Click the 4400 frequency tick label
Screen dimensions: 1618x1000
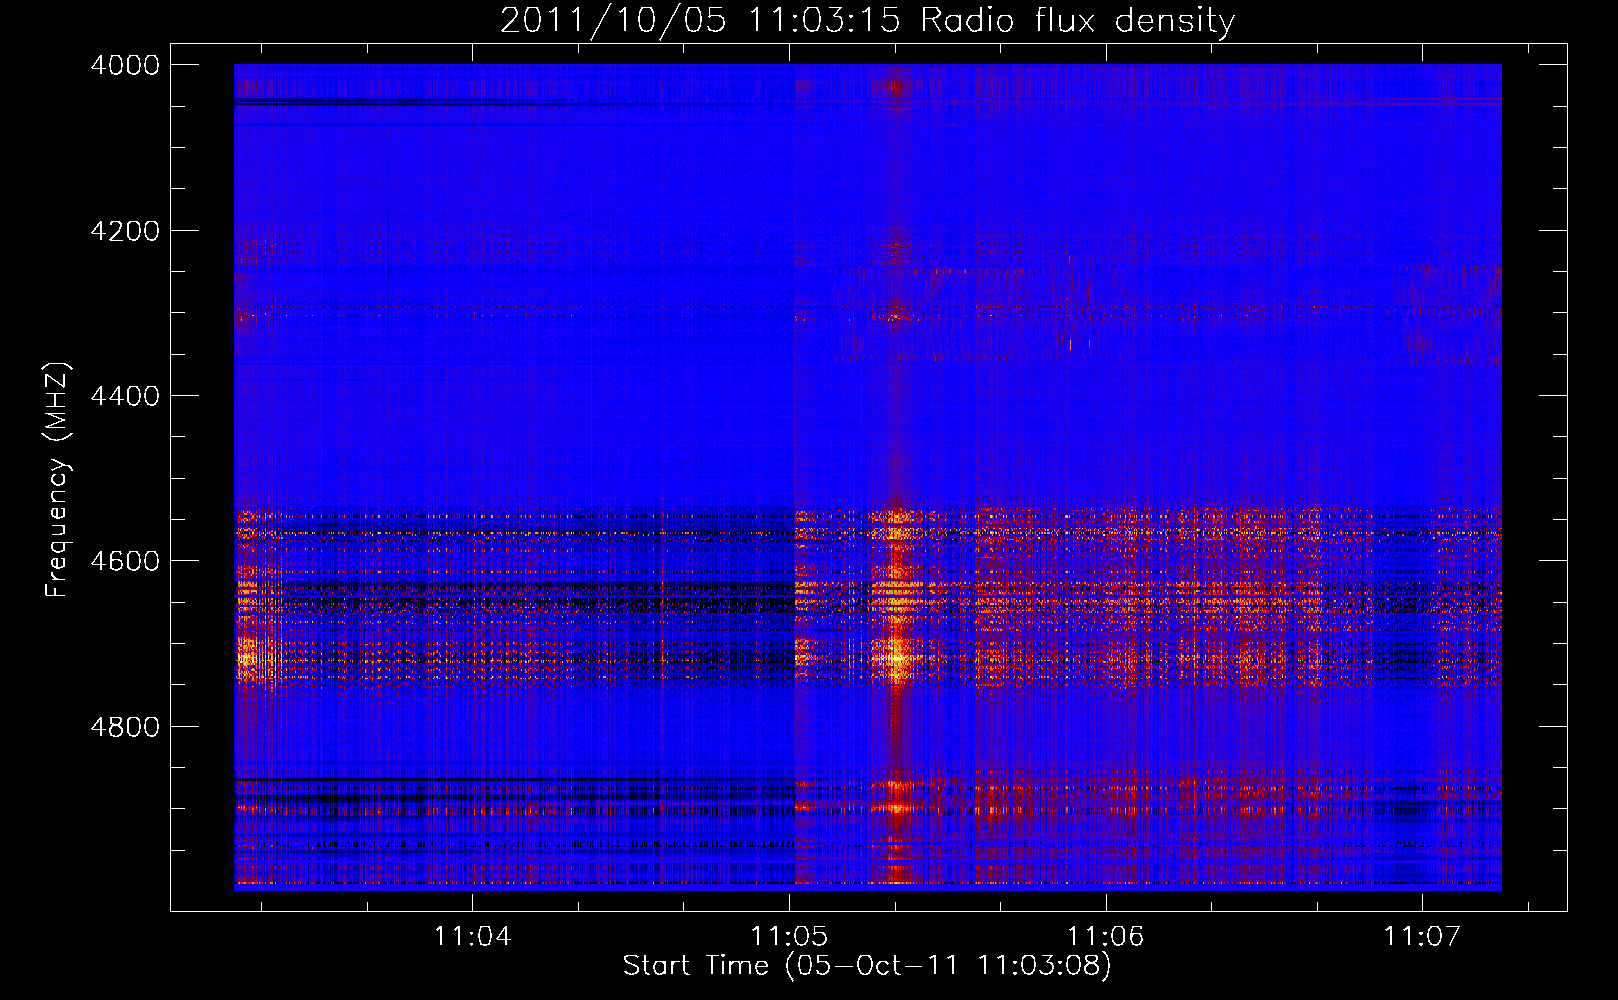[125, 396]
